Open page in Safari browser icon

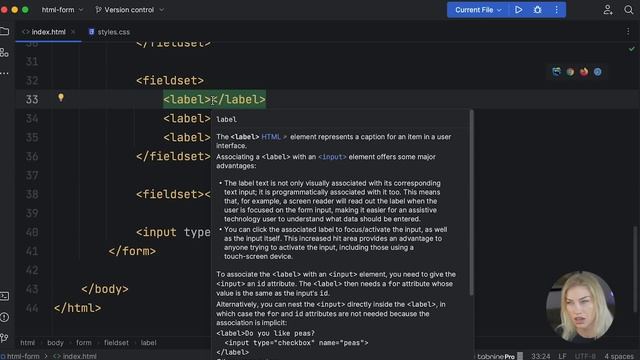click(x=598, y=72)
